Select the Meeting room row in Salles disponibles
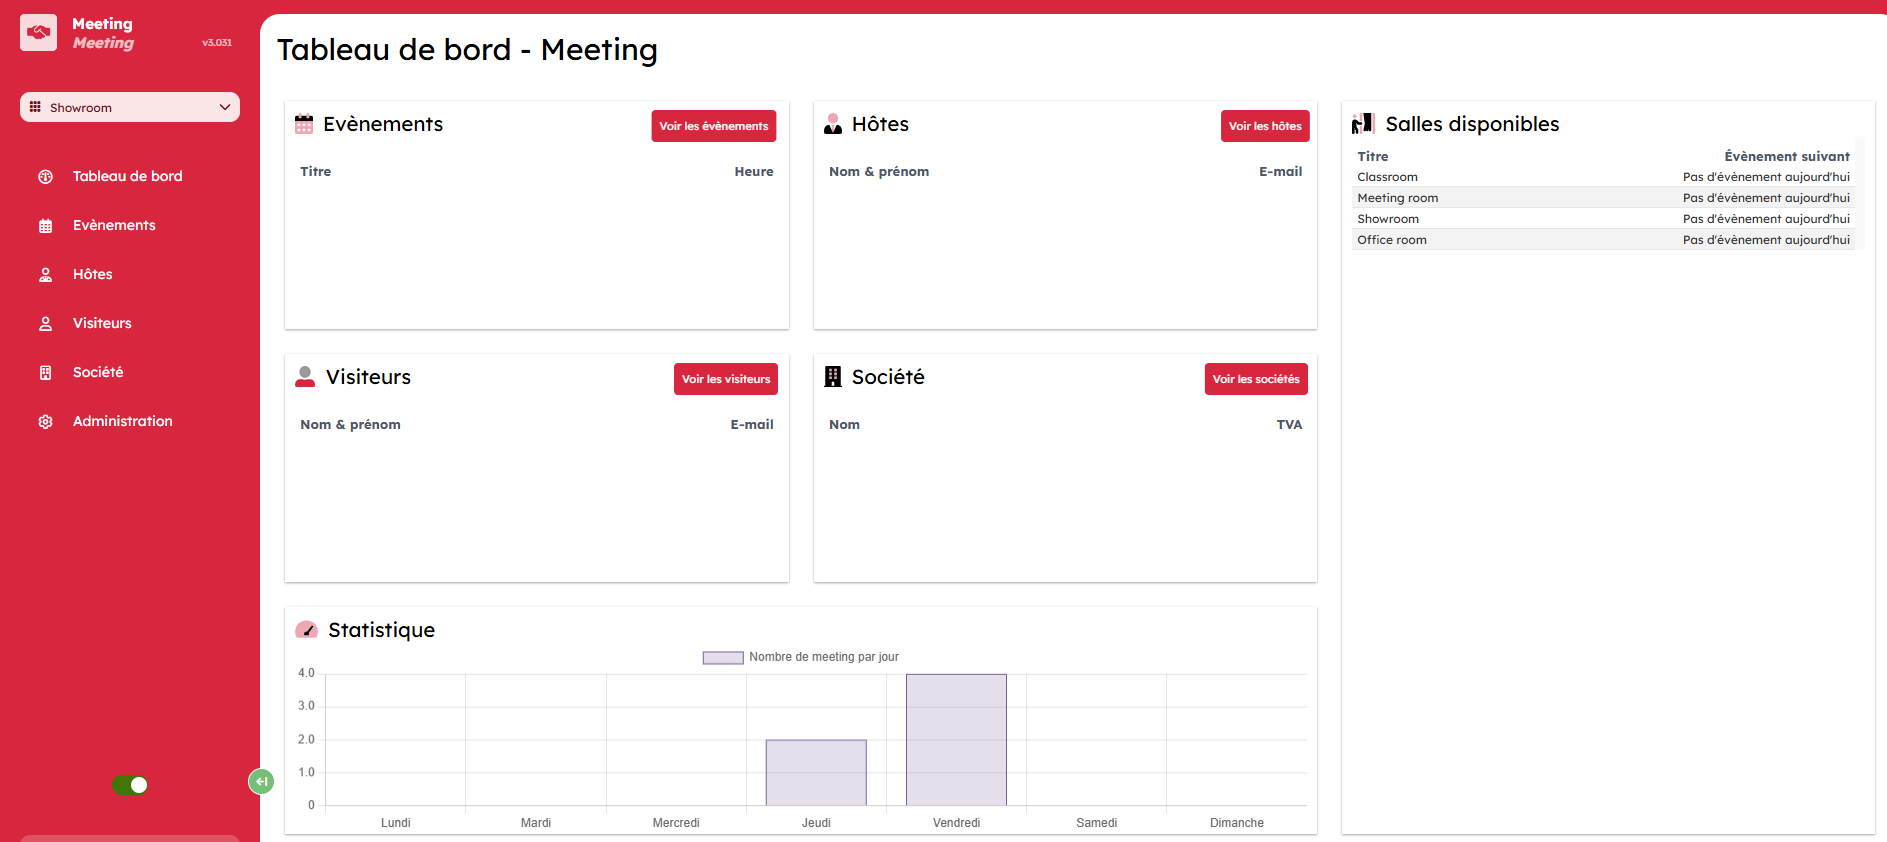This screenshot has width=1887, height=842. [1602, 198]
